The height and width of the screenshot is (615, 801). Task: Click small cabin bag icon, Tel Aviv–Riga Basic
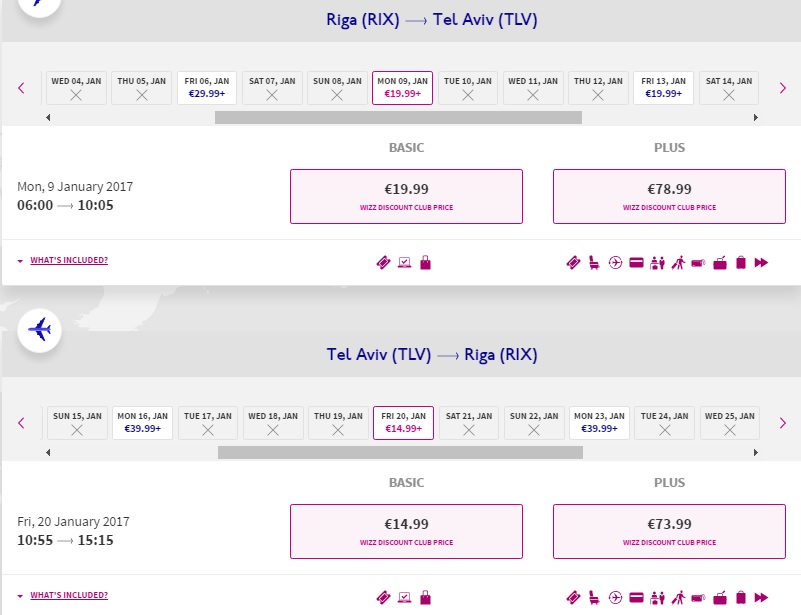point(425,597)
